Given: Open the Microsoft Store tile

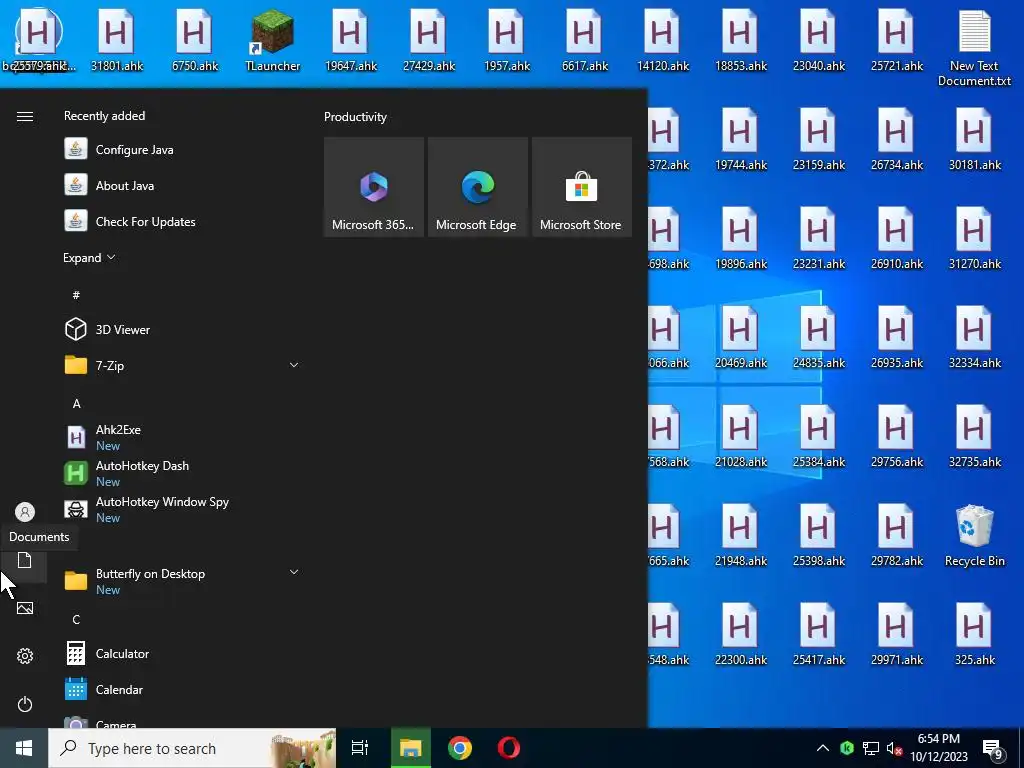Looking at the screenshot, I should coord(582,187).
